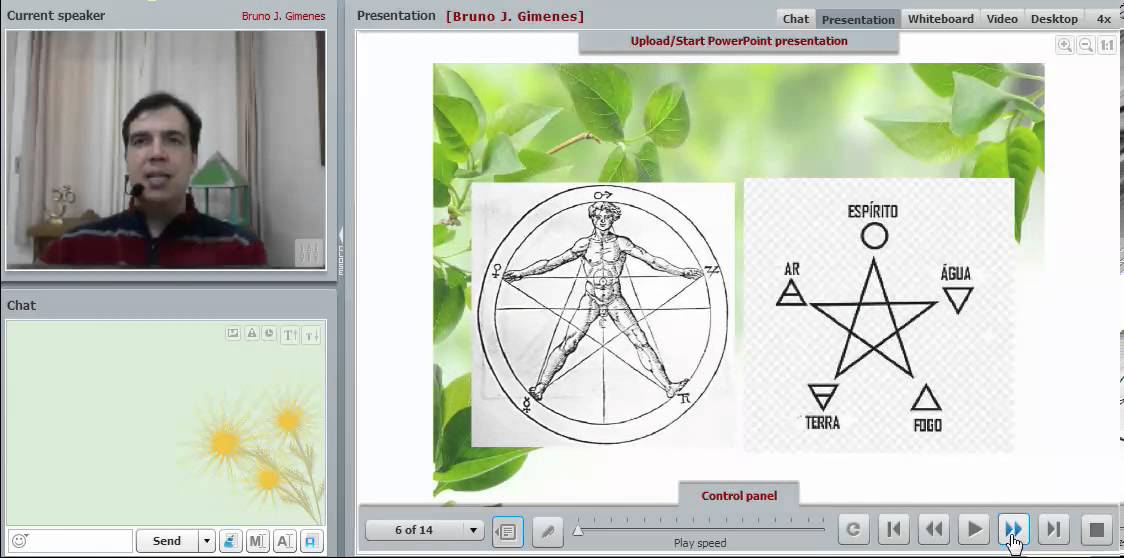This screenshot has height=558, width=1124.
Task: Click the Bruno J. Gimenes speaker name
Action: click(x=283, y=16)
